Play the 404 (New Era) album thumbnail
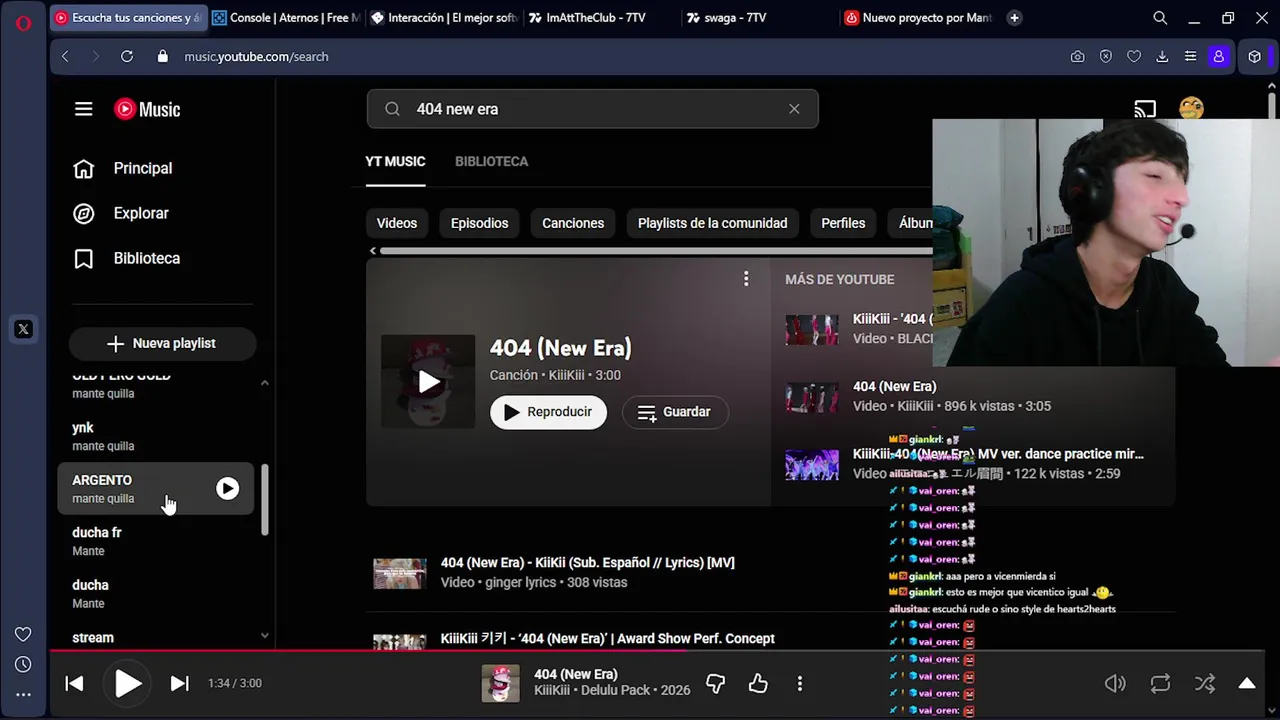1280x720 pixels. pyautogui.click(x=428, y=381)
